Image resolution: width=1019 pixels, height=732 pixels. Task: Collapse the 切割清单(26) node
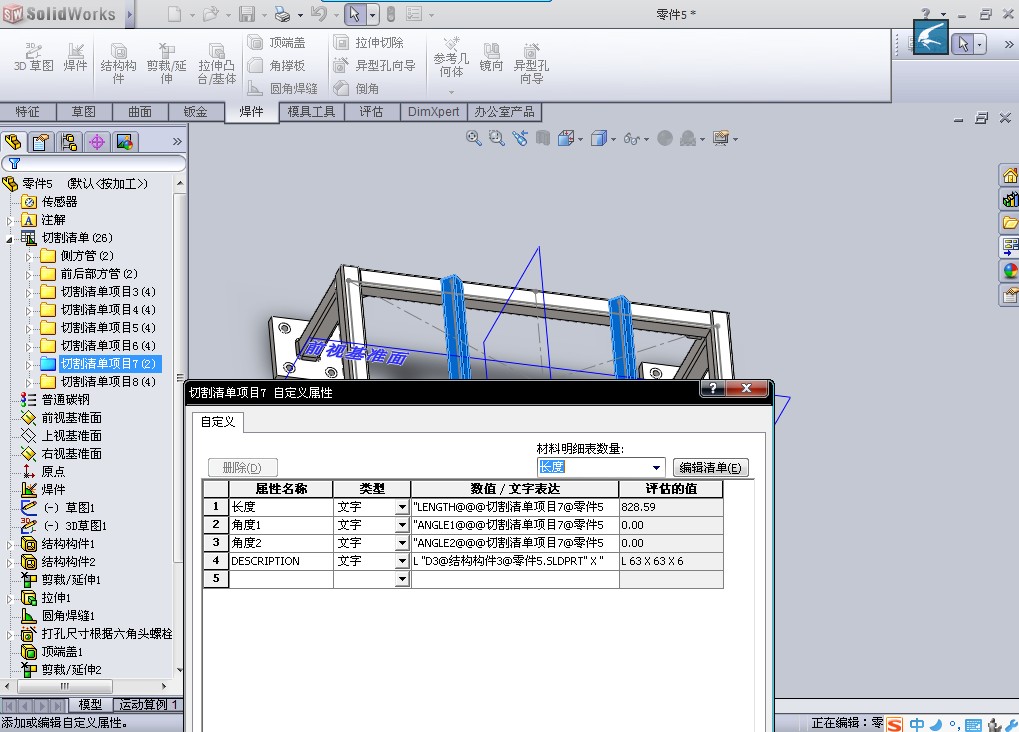9,239
